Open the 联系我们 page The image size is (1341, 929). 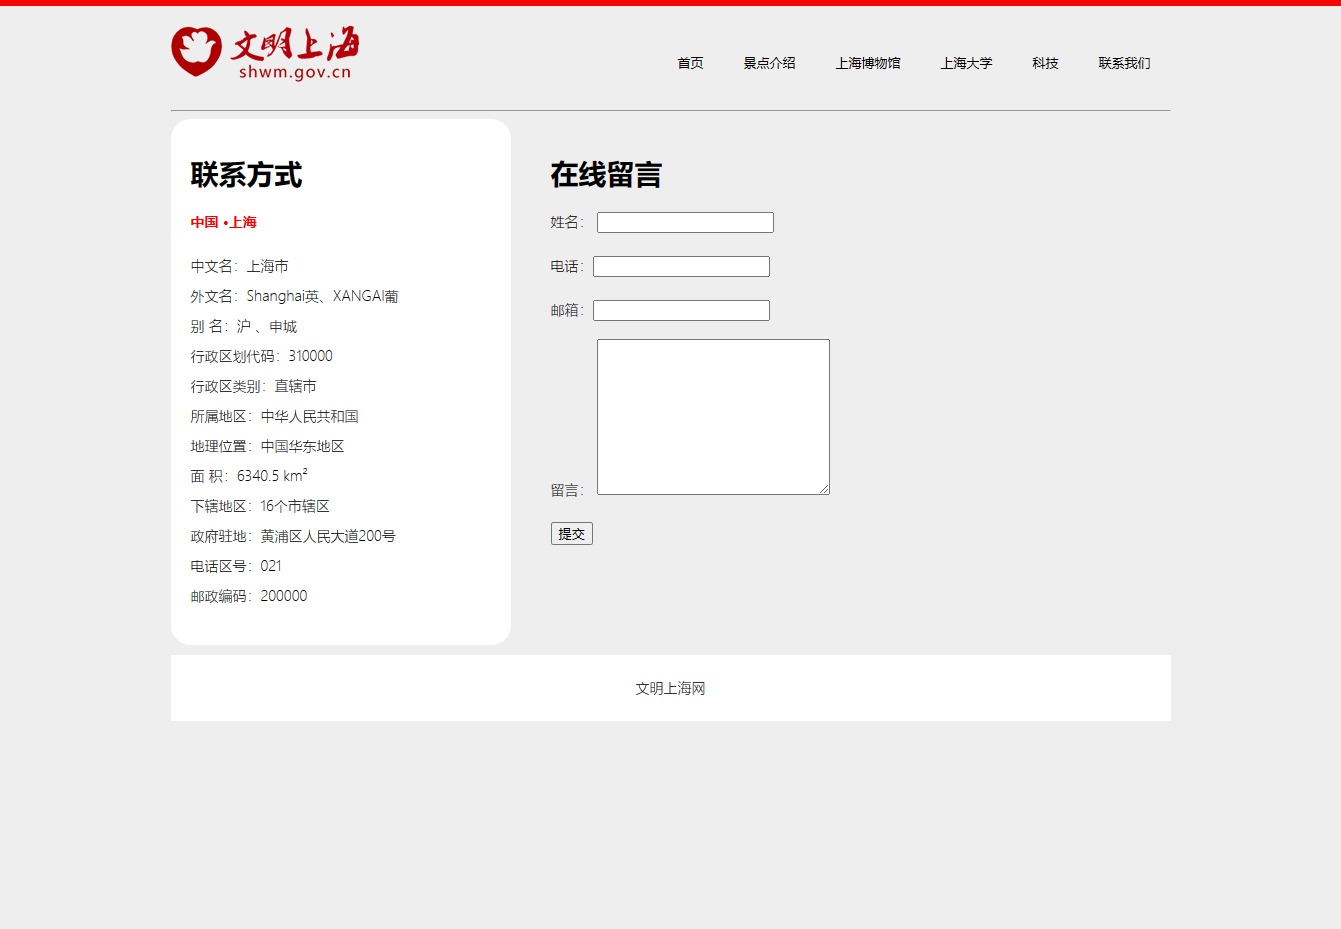[1124, 63]
